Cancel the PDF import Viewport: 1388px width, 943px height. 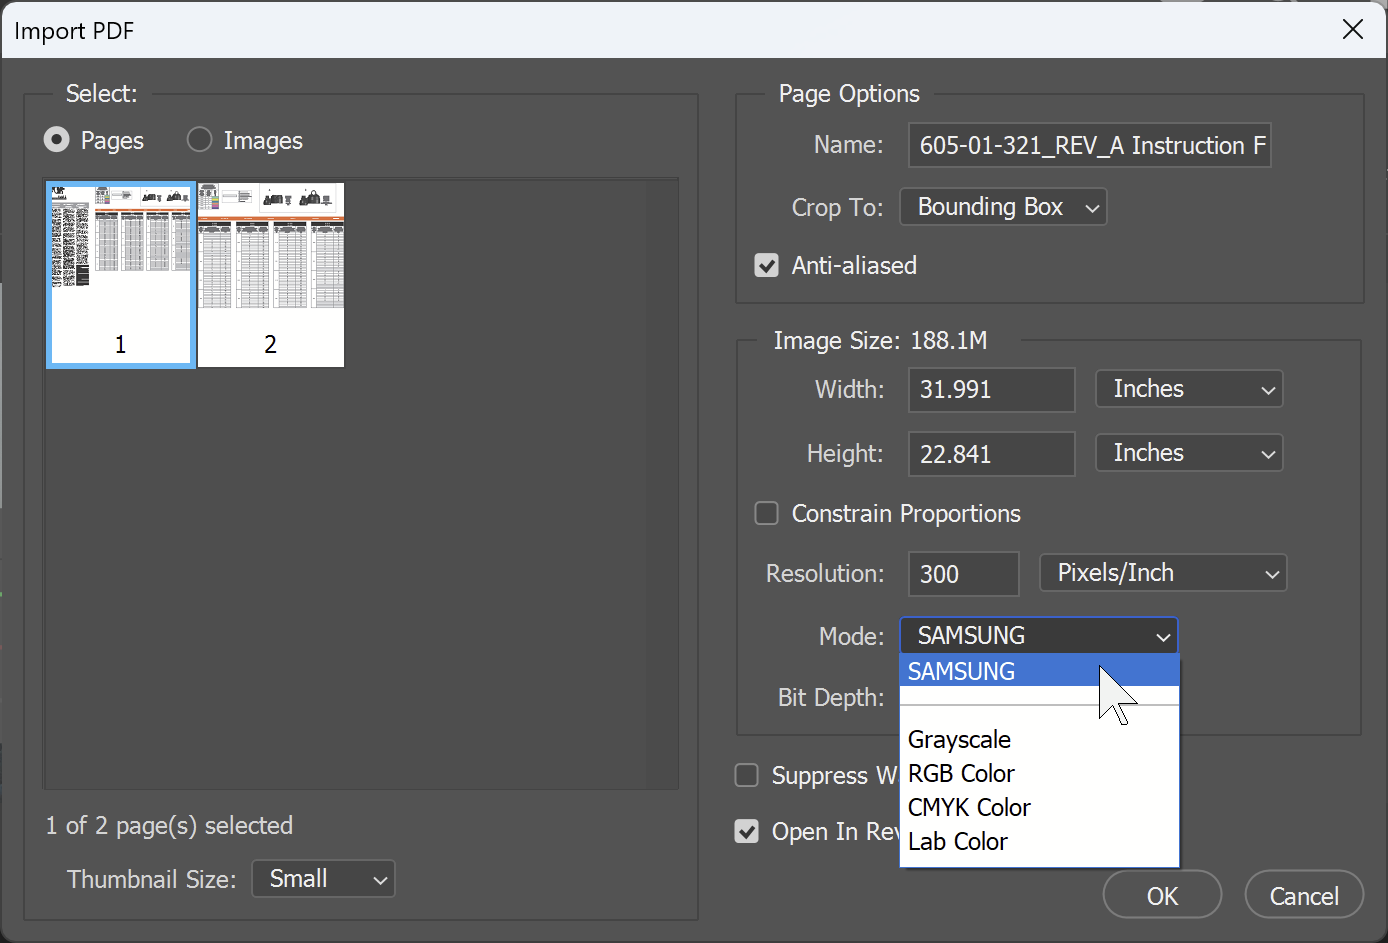pos(1304,894)
